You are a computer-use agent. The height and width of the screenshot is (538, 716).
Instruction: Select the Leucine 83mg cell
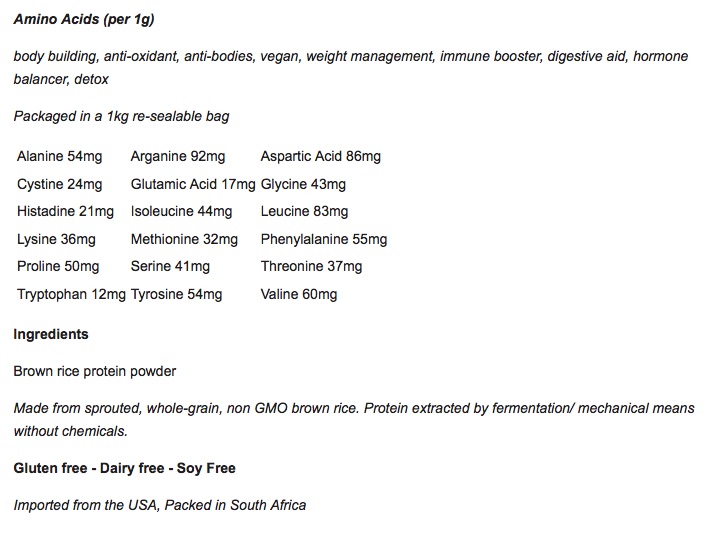(304, 211)
